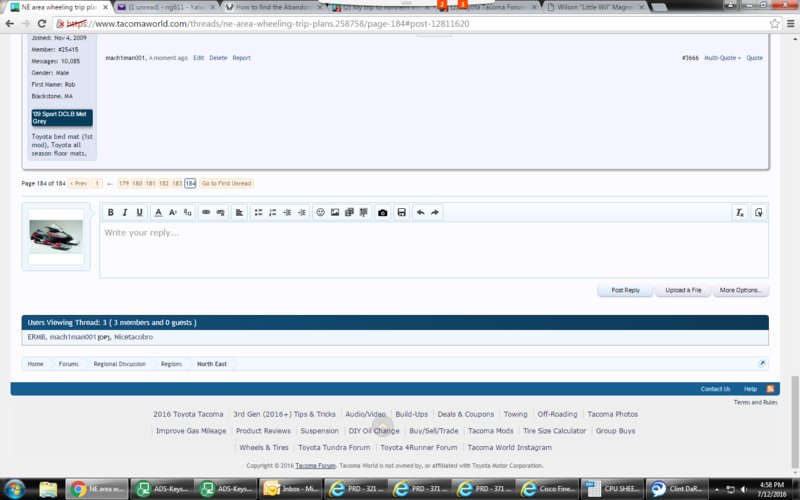The image size is (800, 500).
Task: Remove formatting with the Tx icon
Action: (739, 212)
